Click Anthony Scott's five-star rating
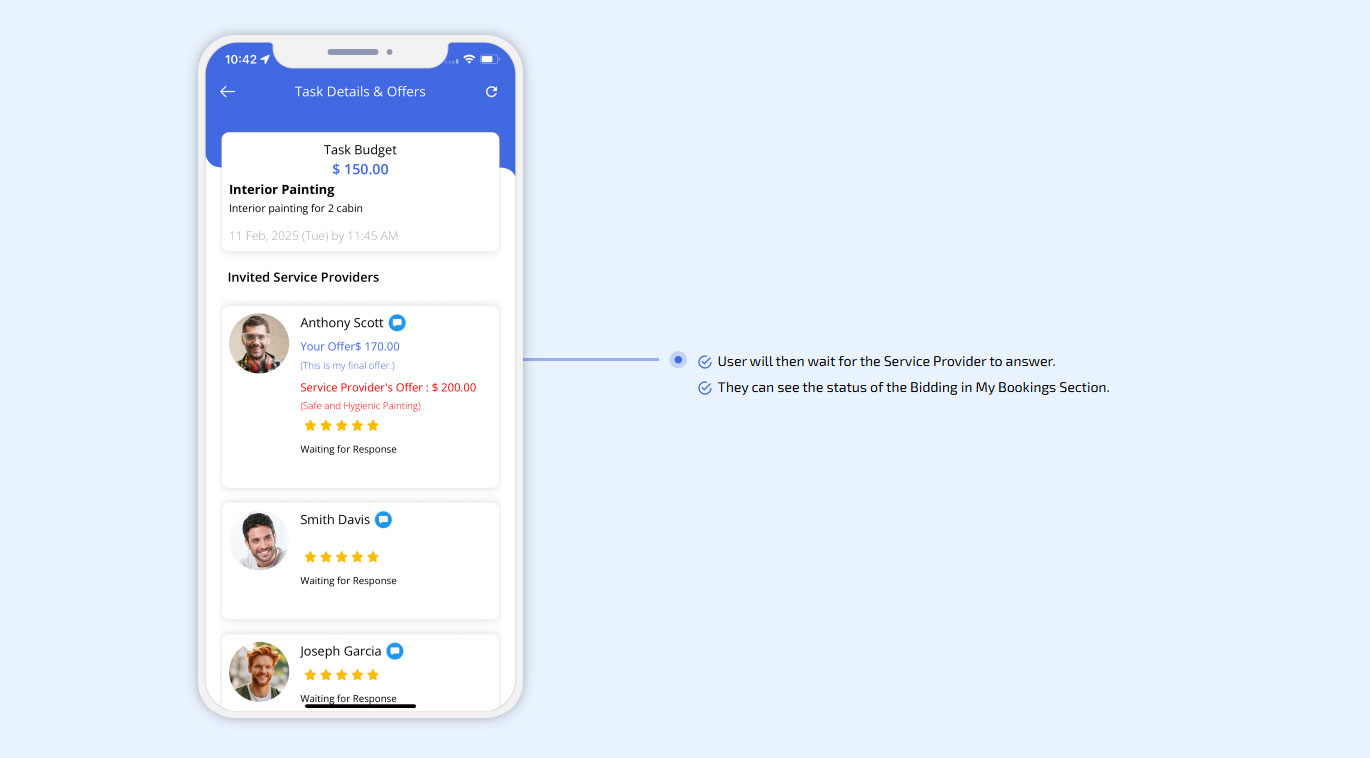Viewport: 1370px width, 758px height. 341,426
